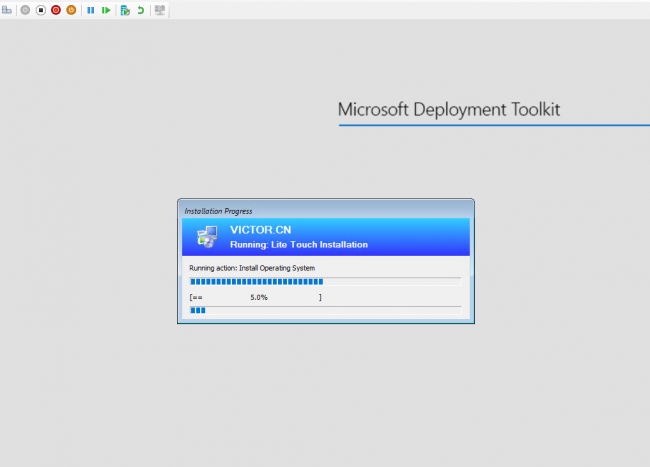Shut down the VM using the red icon

[56, 10]
